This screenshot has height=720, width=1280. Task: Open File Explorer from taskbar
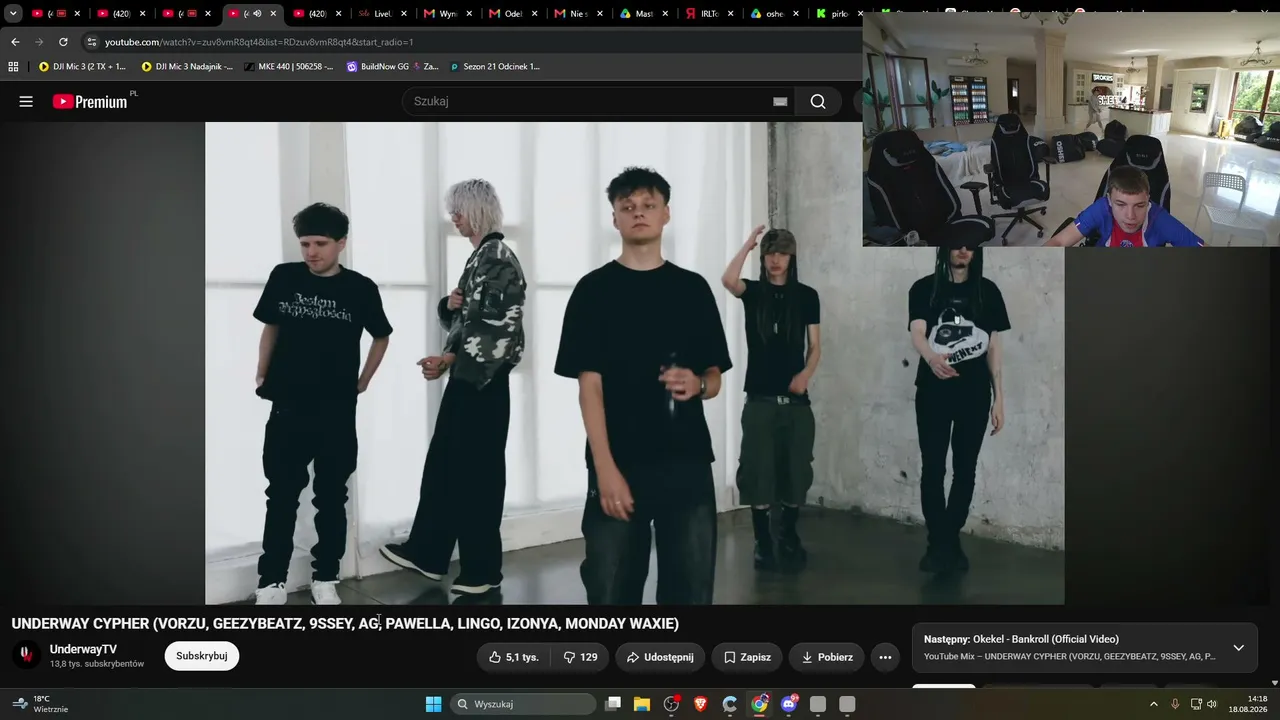(642, 704)
